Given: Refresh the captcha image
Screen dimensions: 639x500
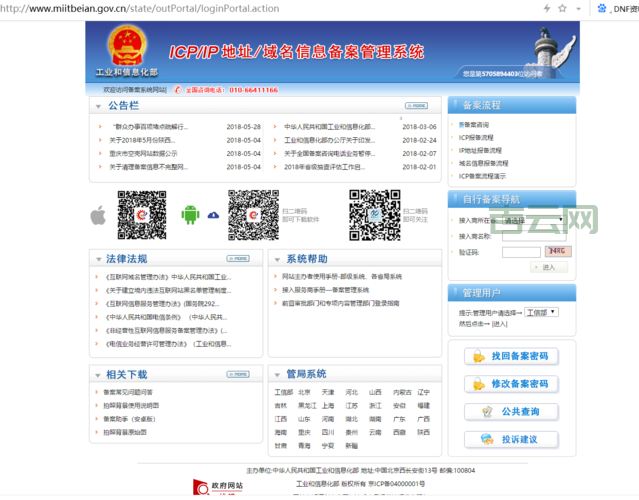Looking at the screenshot, I should click(x=558, y=251).
